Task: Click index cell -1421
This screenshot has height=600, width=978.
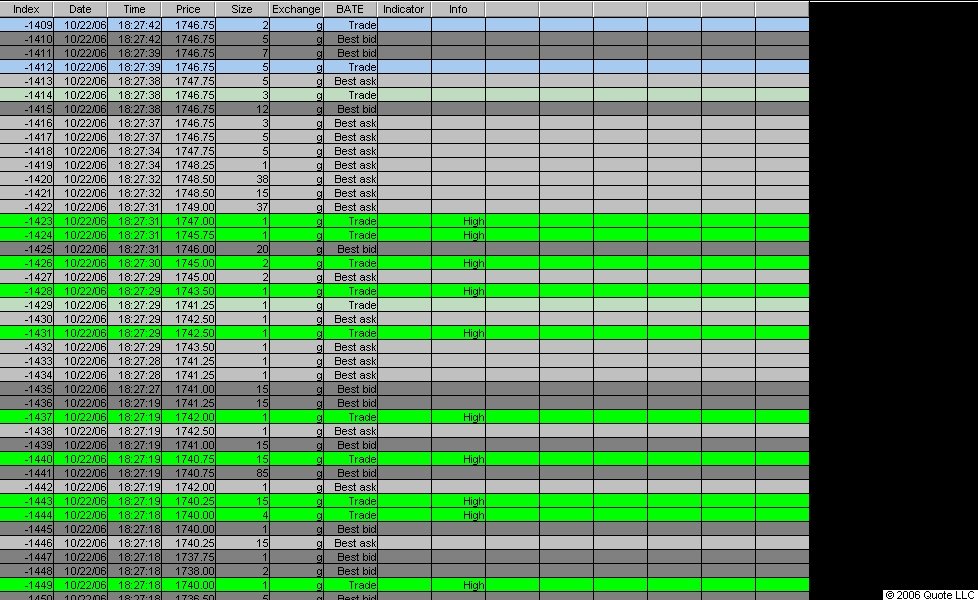Action: [27, 193]
